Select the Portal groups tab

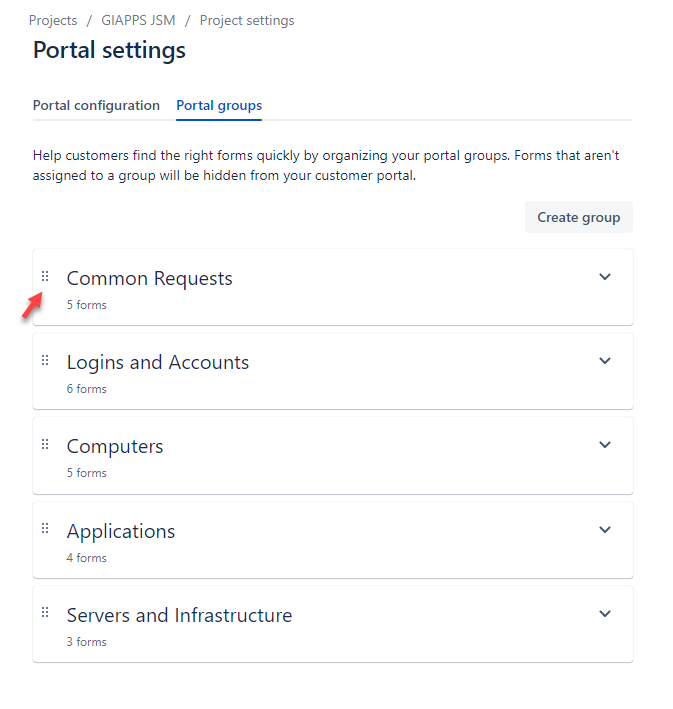tap(219, 105)
